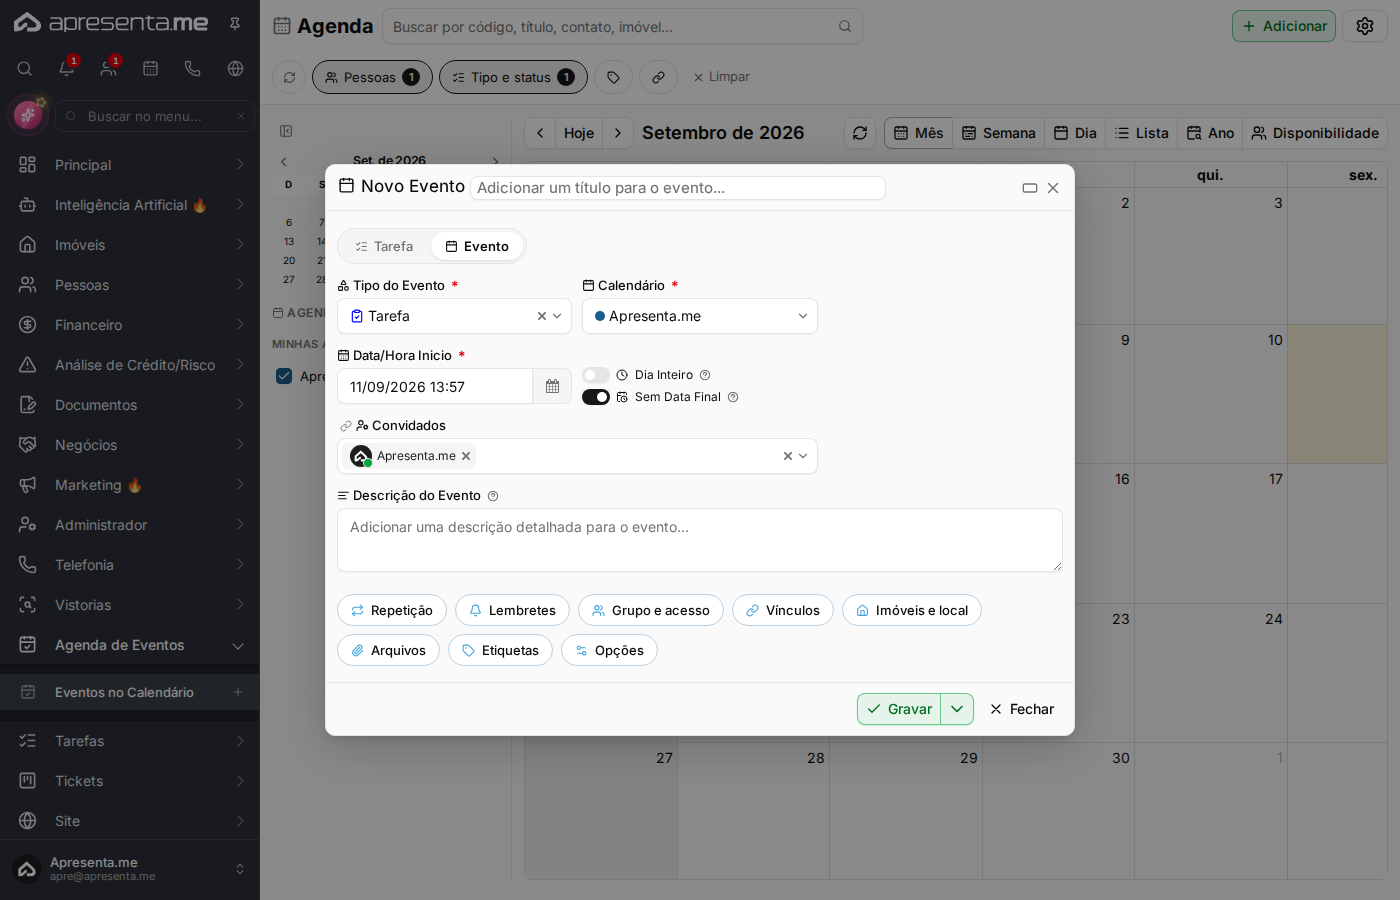Switch to the Evento tab
The width and height of the screenshot is (1400, 900).
tap(477, 246)
